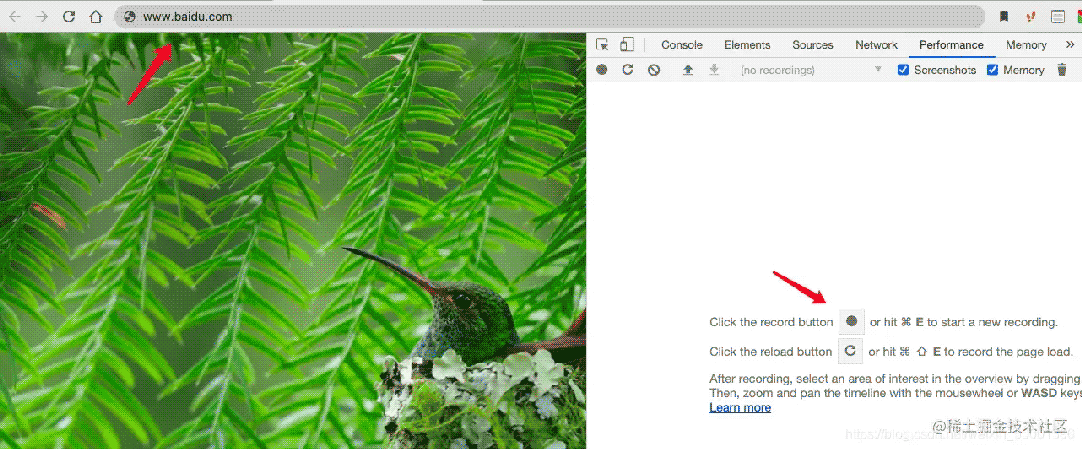Uncheck the Screenshots checkbox
Screen dimensions: 1082x449
tap(903, 70)
